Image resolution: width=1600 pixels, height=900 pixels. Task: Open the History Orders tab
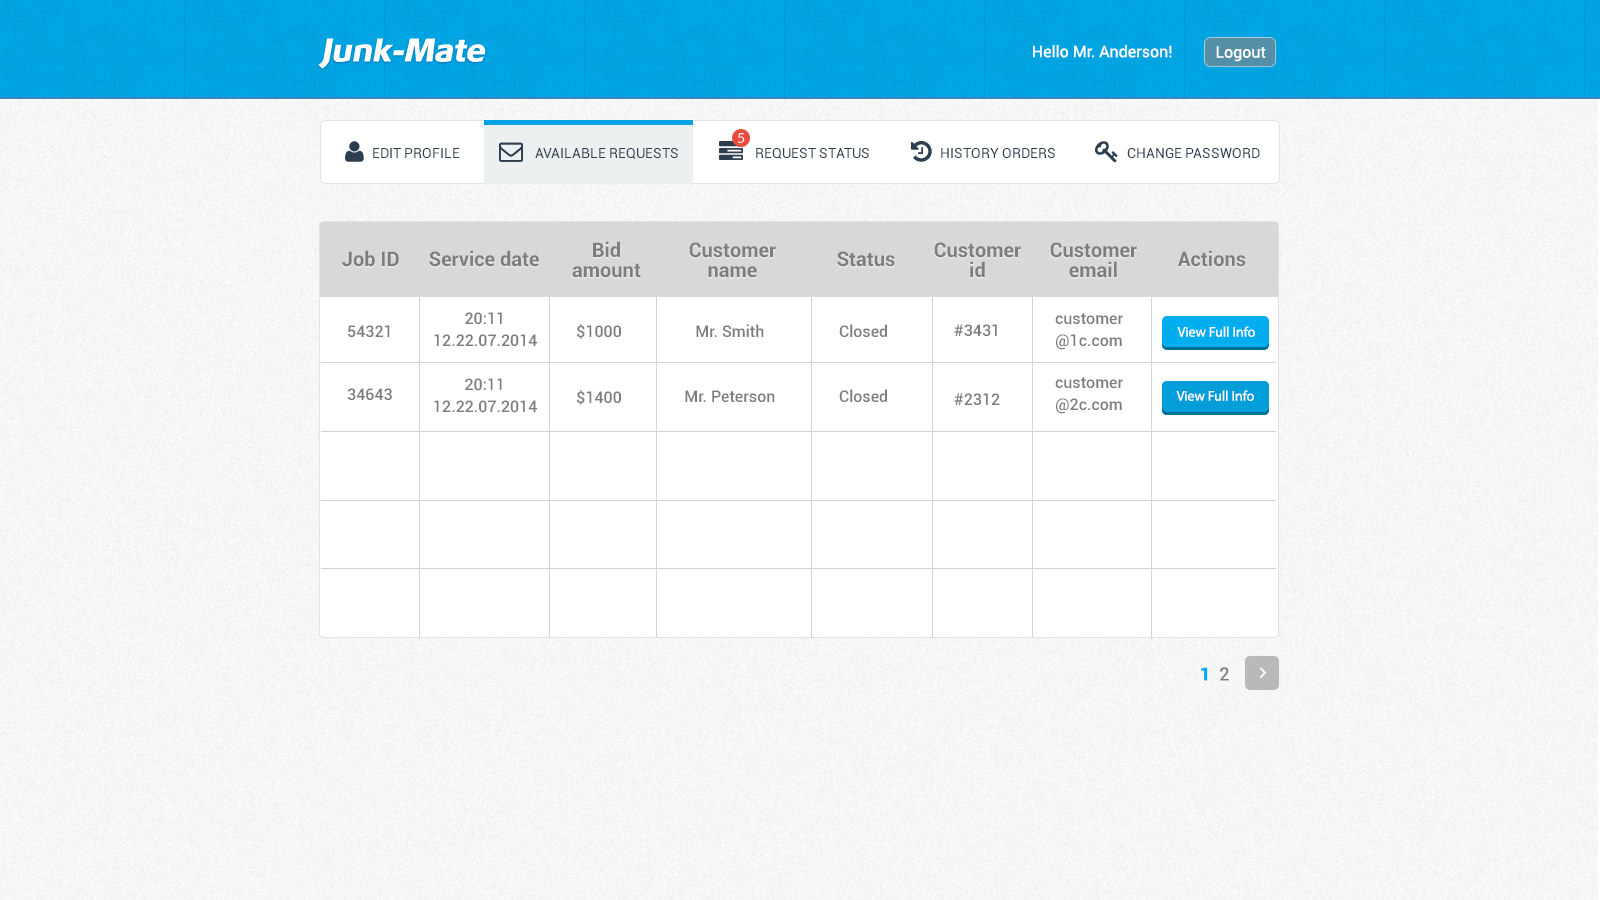click(x=996, y=153)
